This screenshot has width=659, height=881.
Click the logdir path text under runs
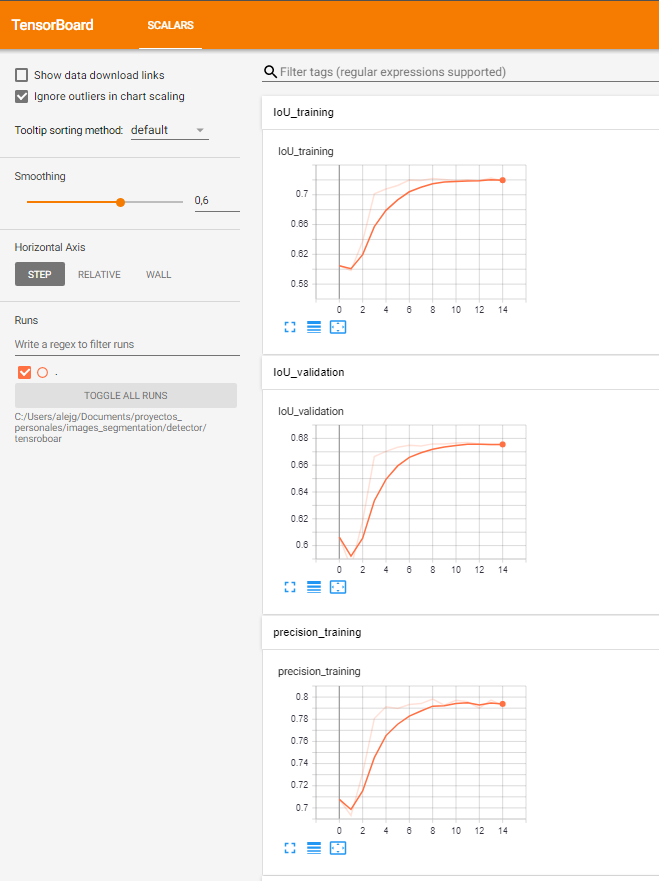coord(110,428)
